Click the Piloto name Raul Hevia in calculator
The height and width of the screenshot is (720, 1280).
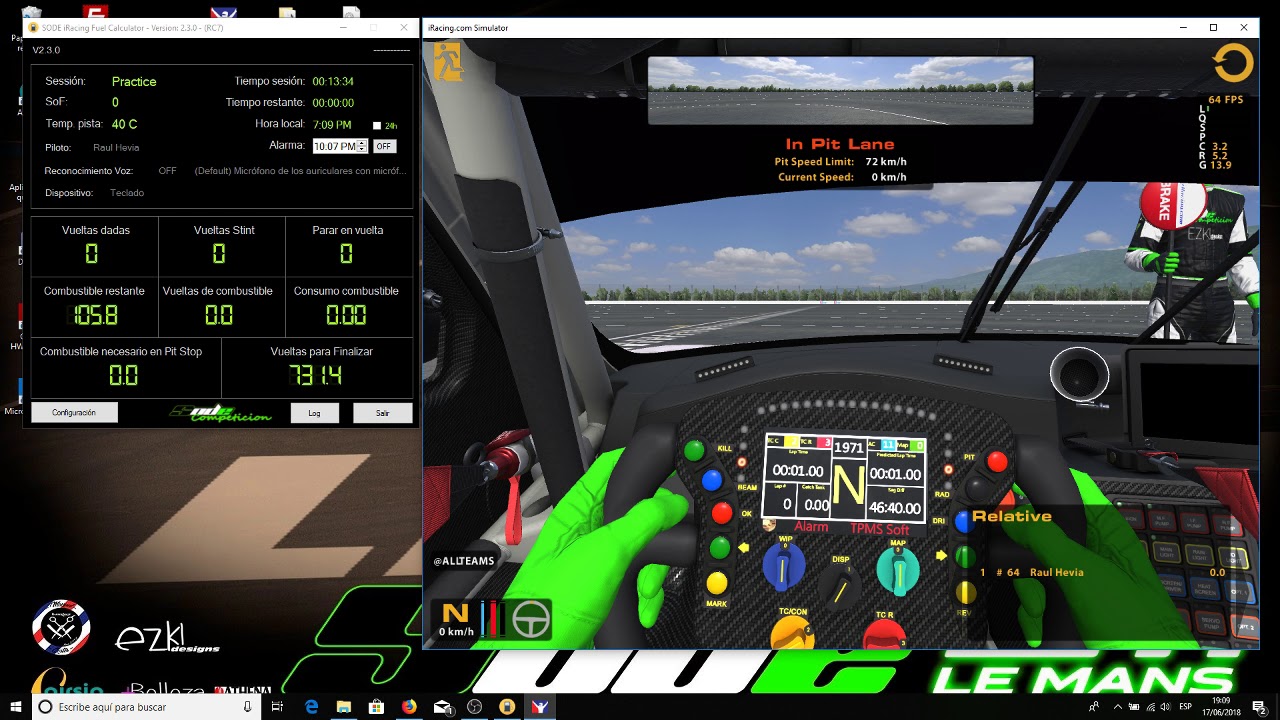116,147
